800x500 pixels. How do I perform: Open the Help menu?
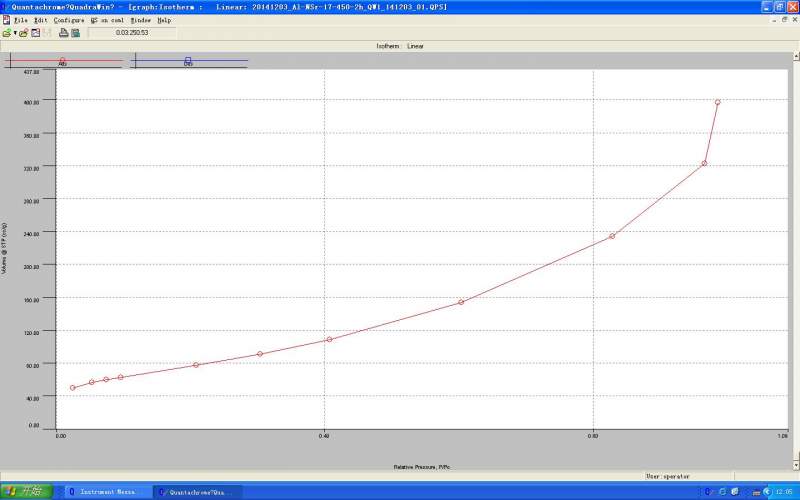pos(164,20)
